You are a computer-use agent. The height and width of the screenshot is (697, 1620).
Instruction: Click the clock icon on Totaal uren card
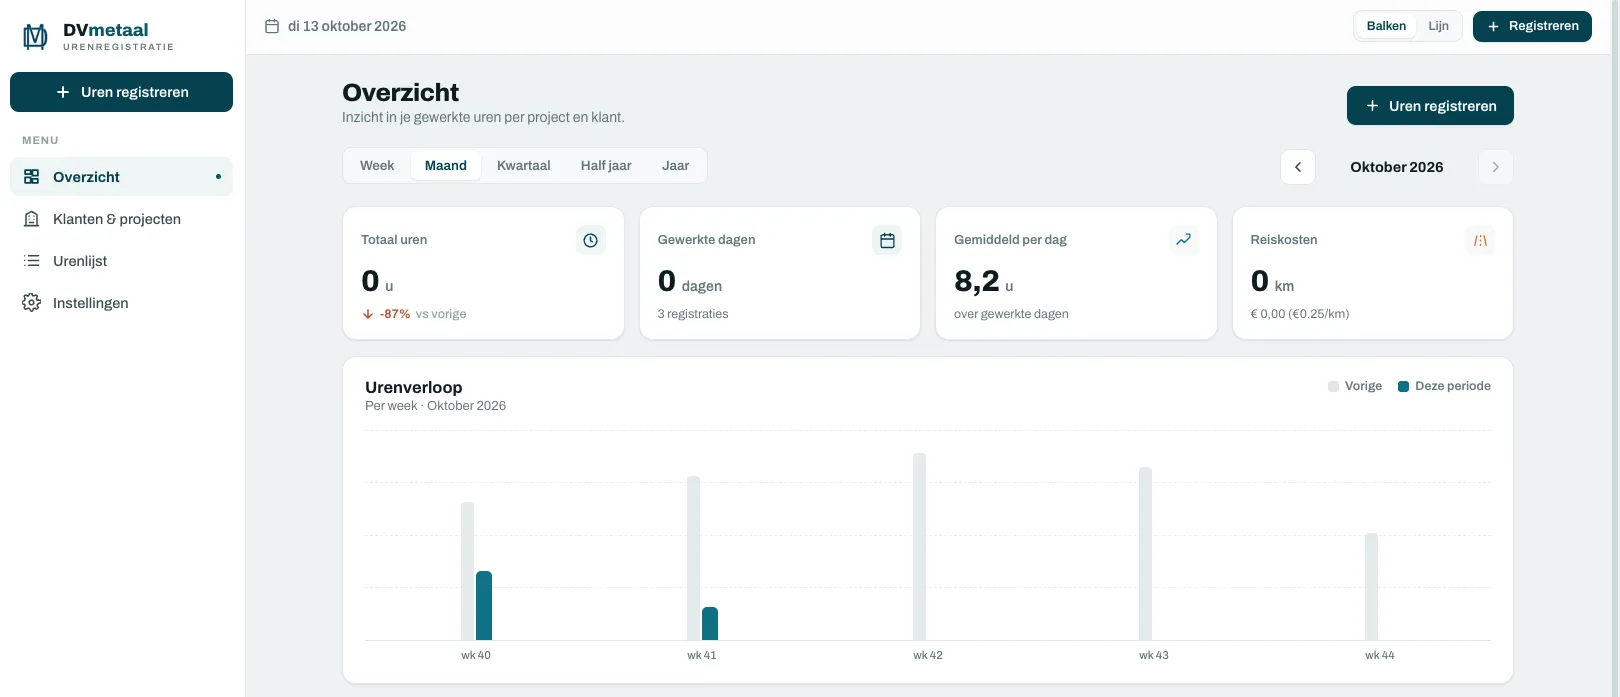tap(591, 240)
